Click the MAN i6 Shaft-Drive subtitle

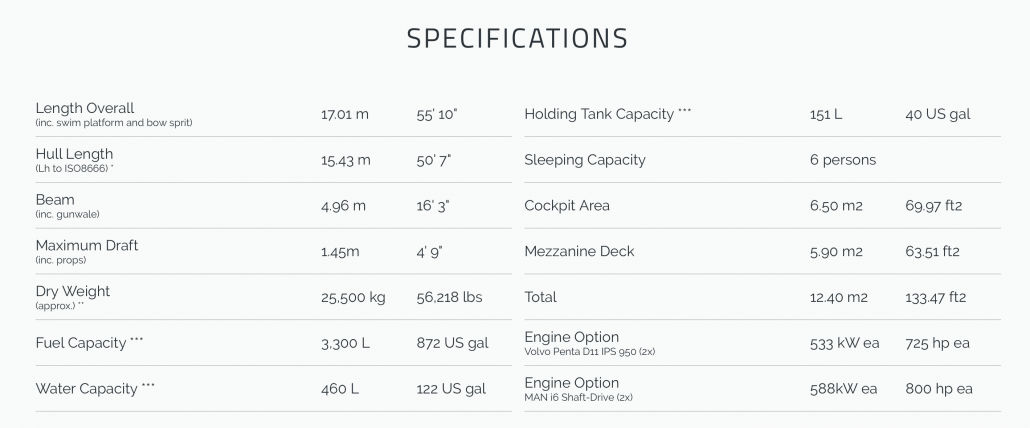click(x=578, y=398)
